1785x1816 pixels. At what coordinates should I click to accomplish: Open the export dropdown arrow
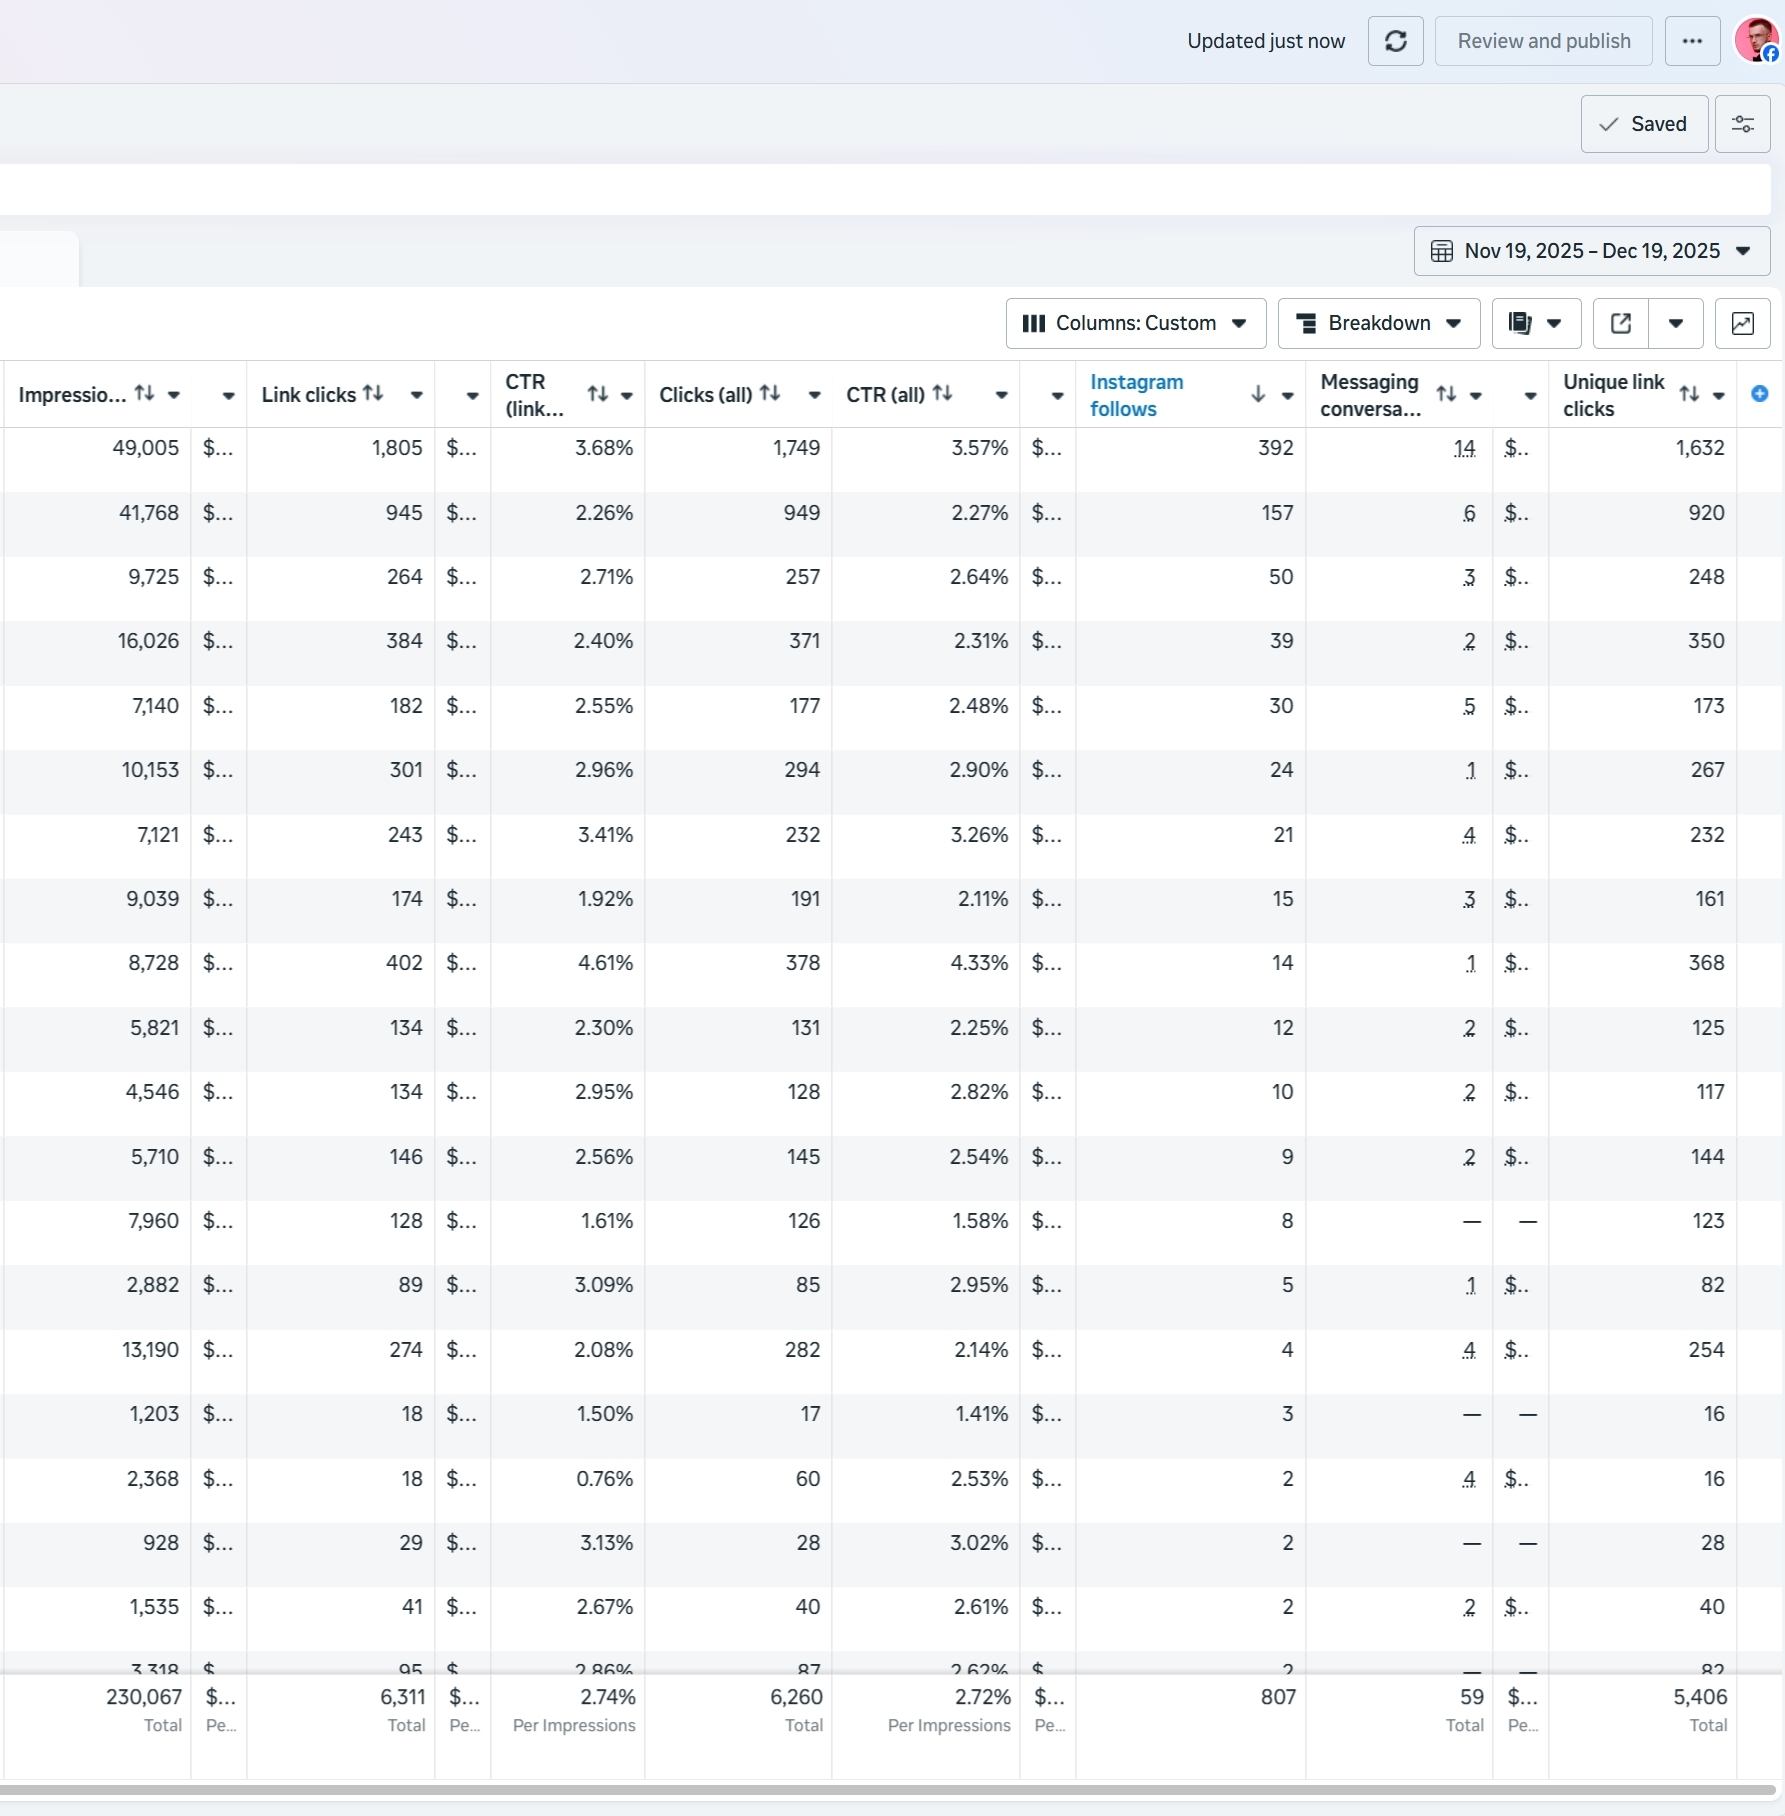point(1676,323)
